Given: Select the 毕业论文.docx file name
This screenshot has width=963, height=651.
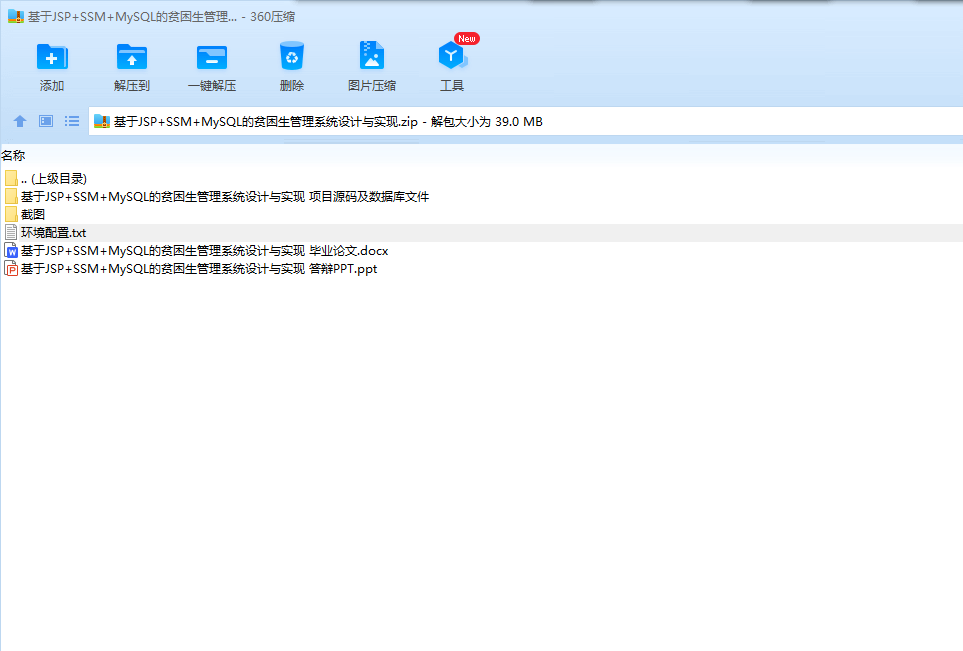Looking at the screenshot, I should [205, 251].
